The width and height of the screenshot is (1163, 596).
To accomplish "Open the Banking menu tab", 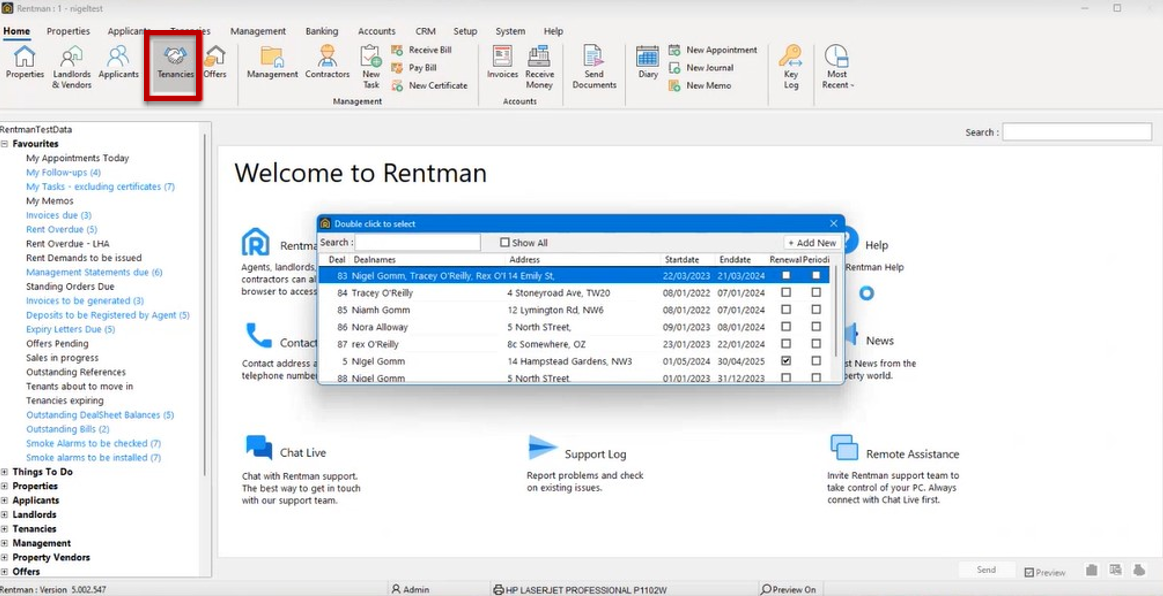I will (321, 31).
